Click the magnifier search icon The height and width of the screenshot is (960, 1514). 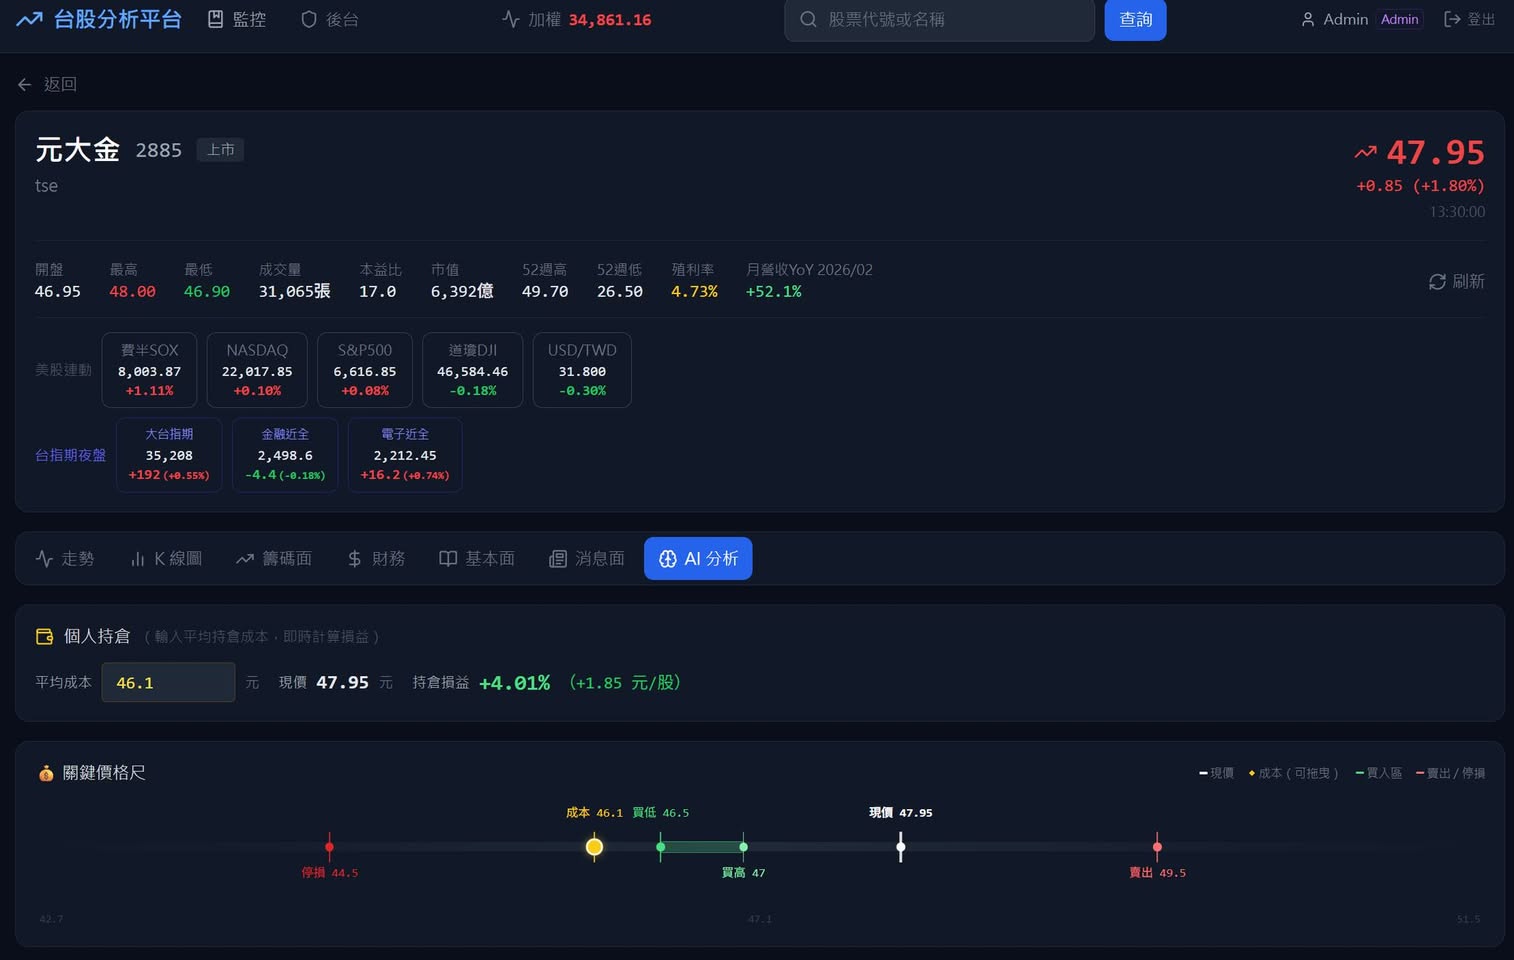(x=808, y=19)
